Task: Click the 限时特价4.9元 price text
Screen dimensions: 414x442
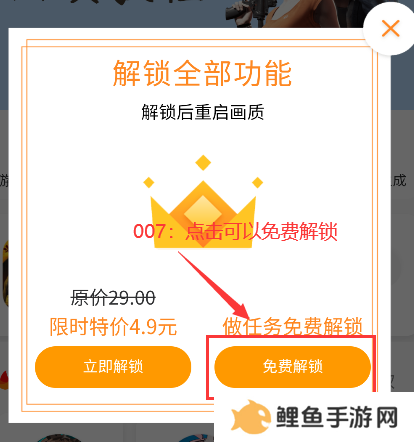Action: (113, 326)
